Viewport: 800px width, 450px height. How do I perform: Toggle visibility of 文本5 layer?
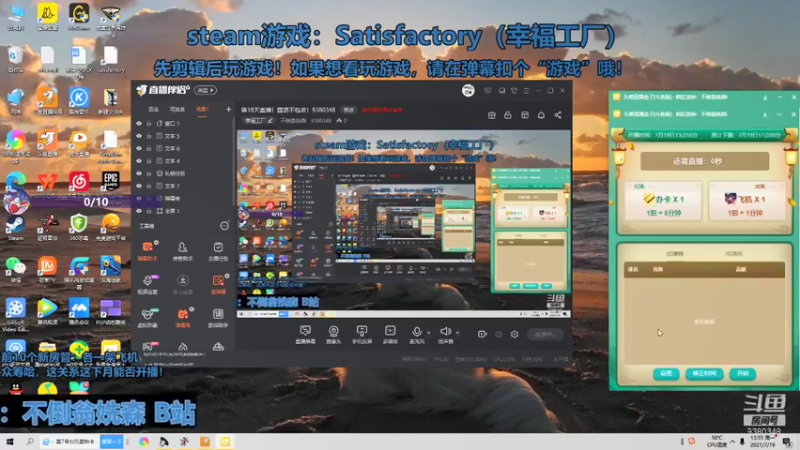(x=139, y=136)
